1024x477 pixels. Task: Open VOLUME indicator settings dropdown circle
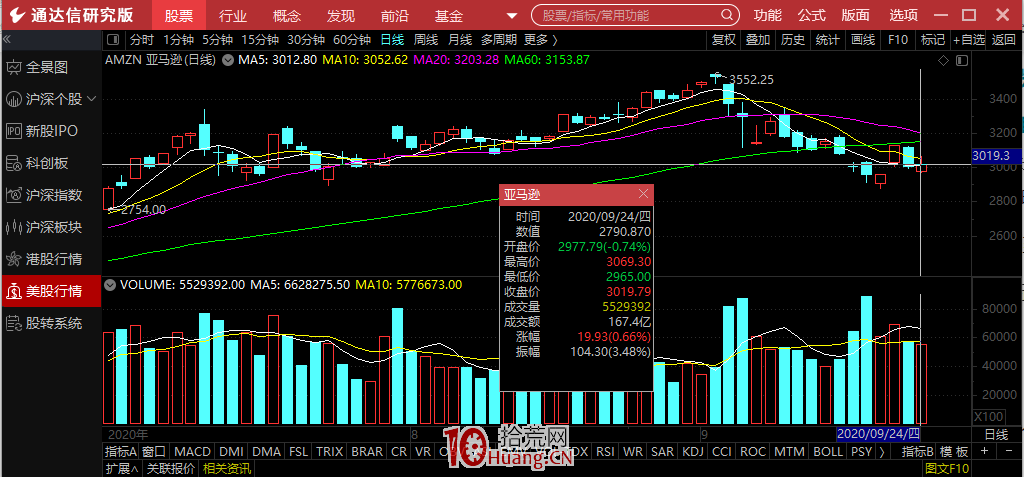pos(110,285)
